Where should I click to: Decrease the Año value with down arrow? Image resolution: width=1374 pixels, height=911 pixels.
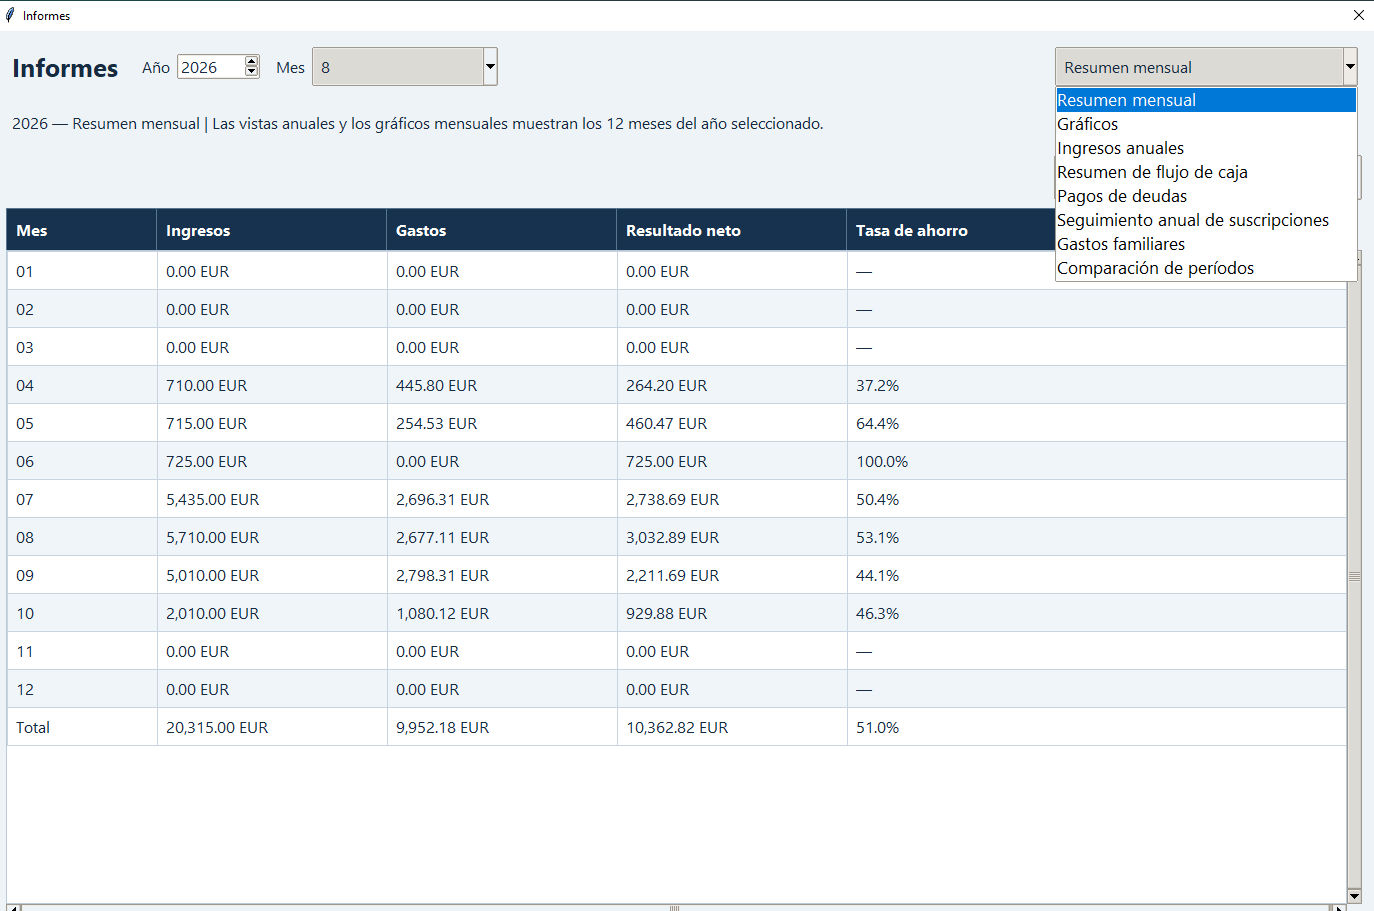tap(252, 72)
